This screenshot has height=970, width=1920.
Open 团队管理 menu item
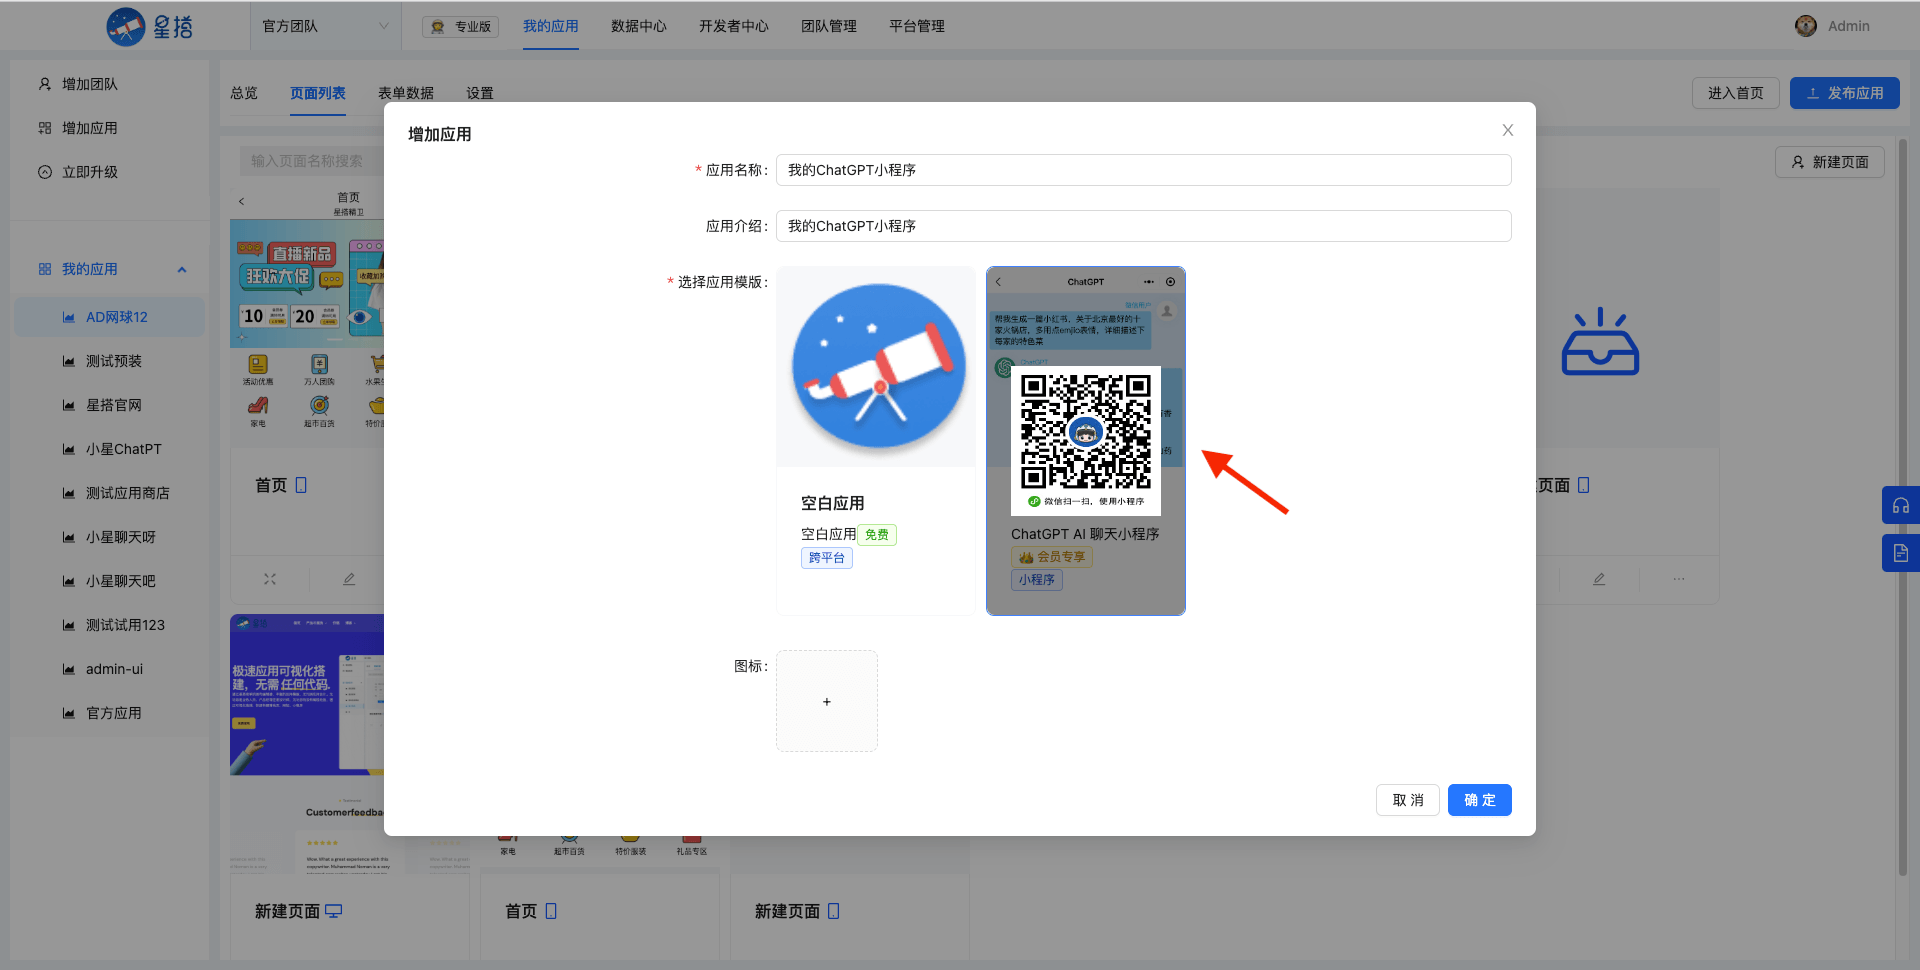pyautogui.click(x=828, y=26)
